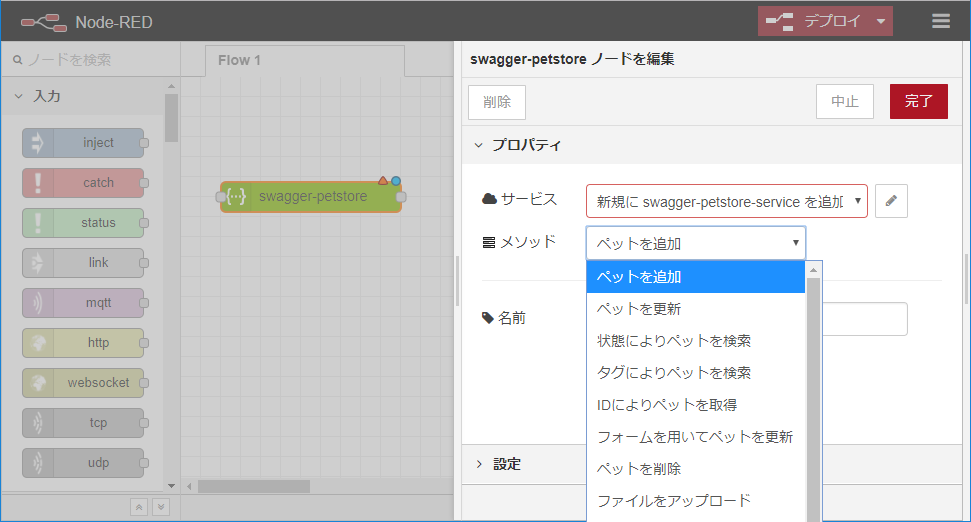Click the swagger-petstore node input port
Image resolution: width=971 pixels, height=522 pixels.
click(220, 197)
